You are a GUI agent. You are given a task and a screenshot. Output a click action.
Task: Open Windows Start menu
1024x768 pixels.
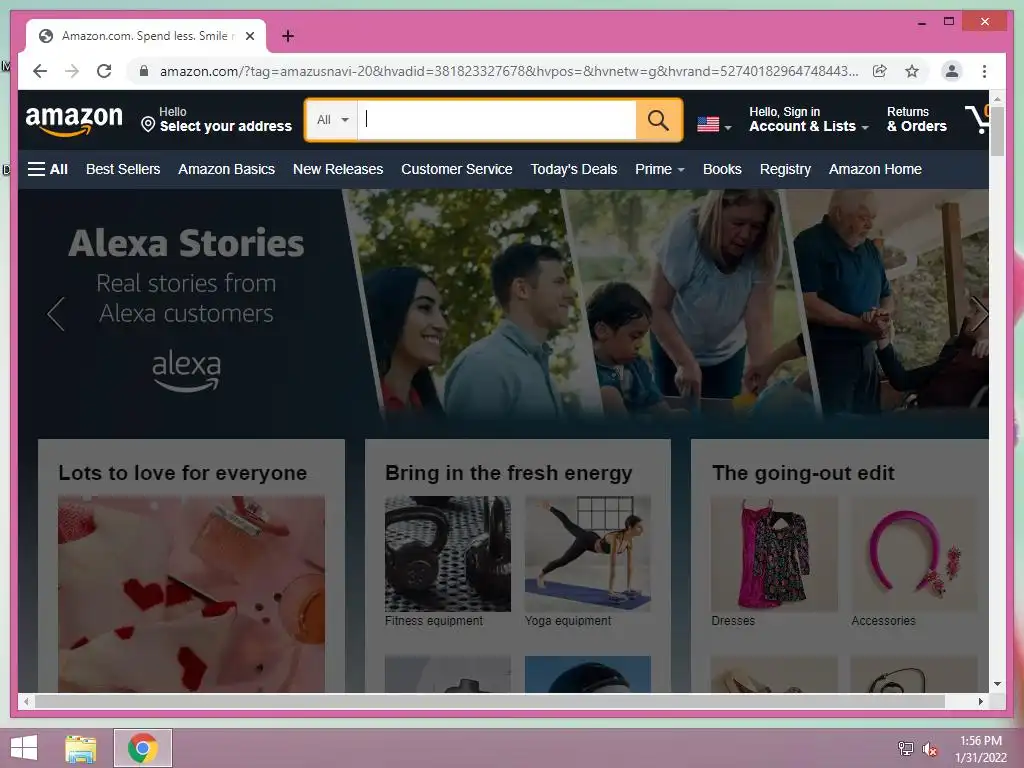point(24,748)
